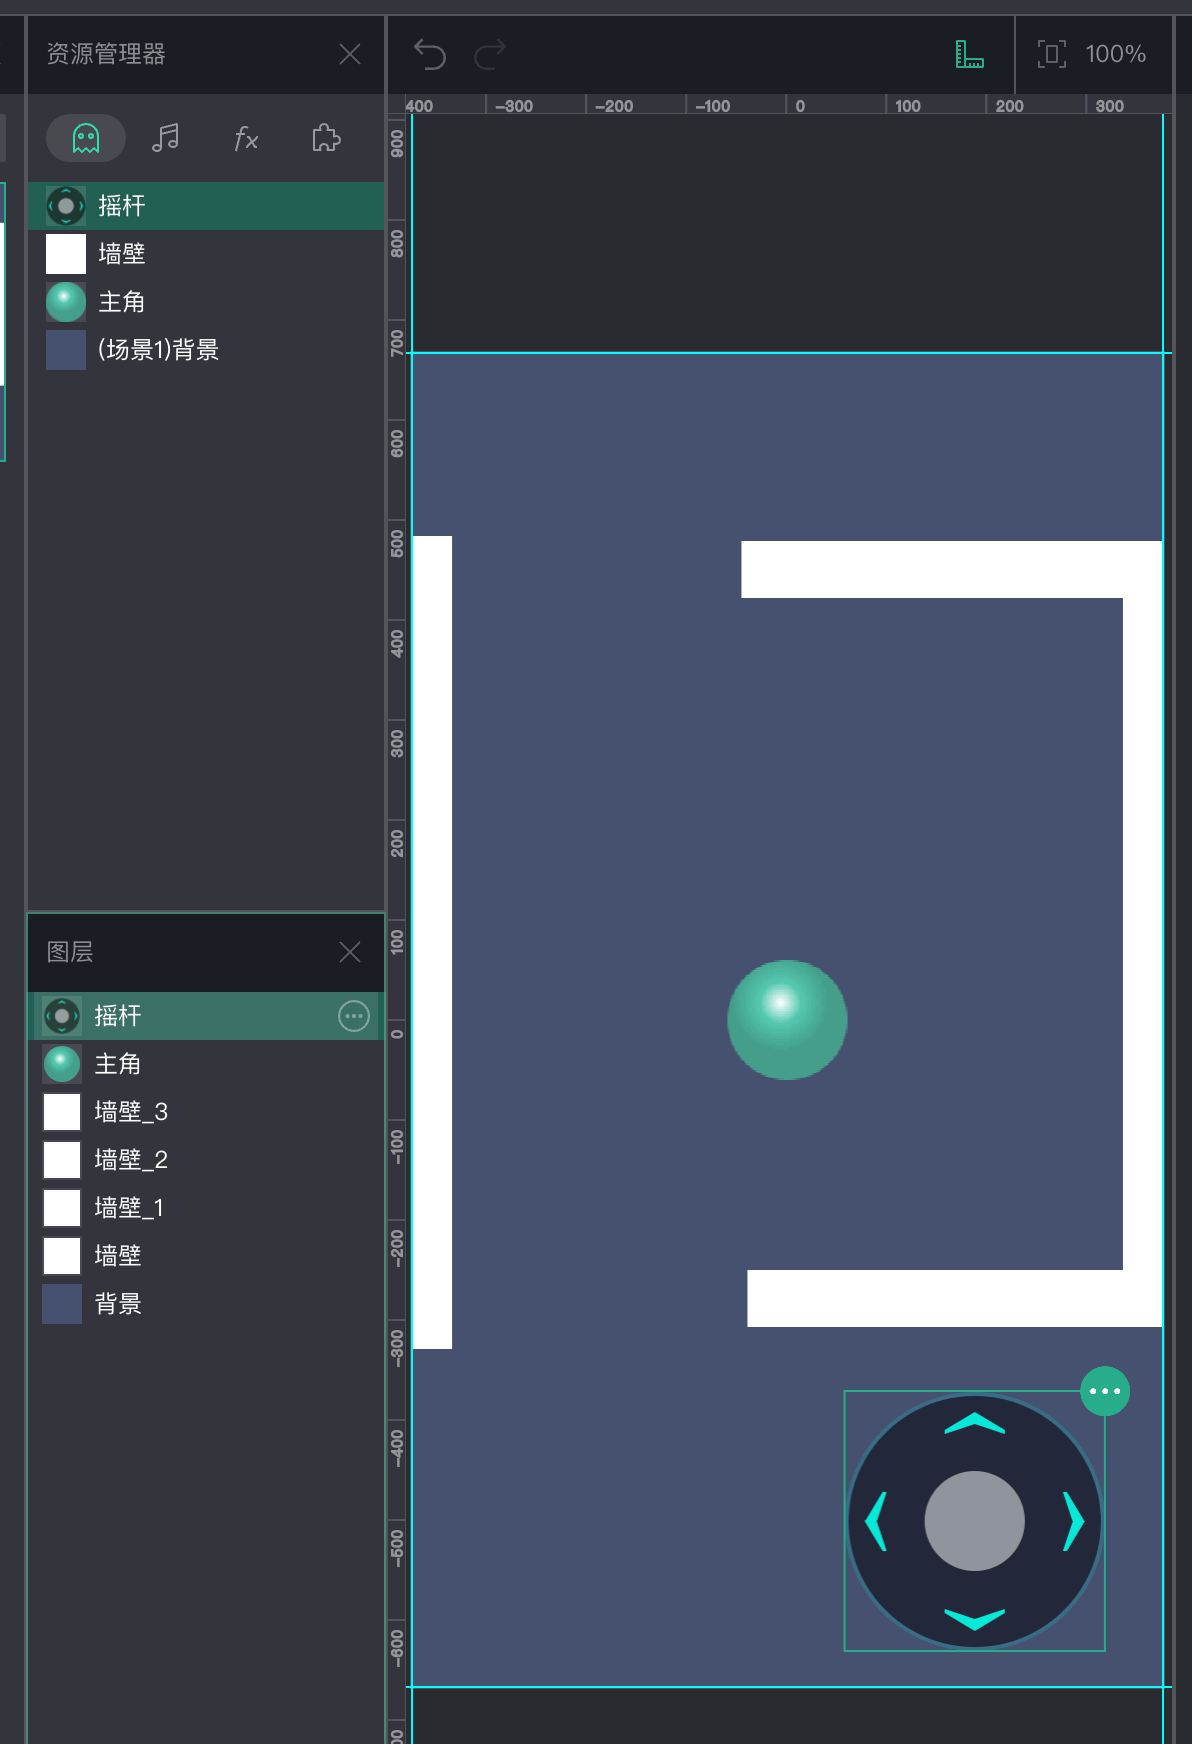Toggle the ruler display icon
Screen dimensions: 1192x1744
(969, 54)
